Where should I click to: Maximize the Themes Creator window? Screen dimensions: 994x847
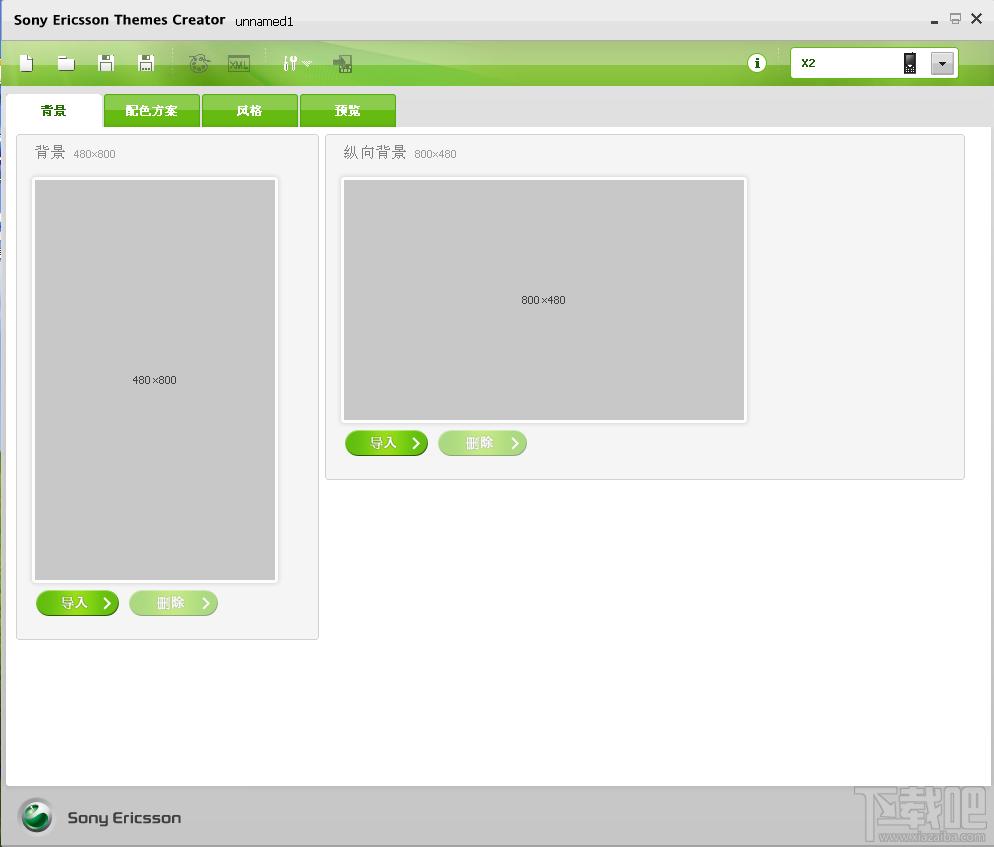tap(955, 19)
